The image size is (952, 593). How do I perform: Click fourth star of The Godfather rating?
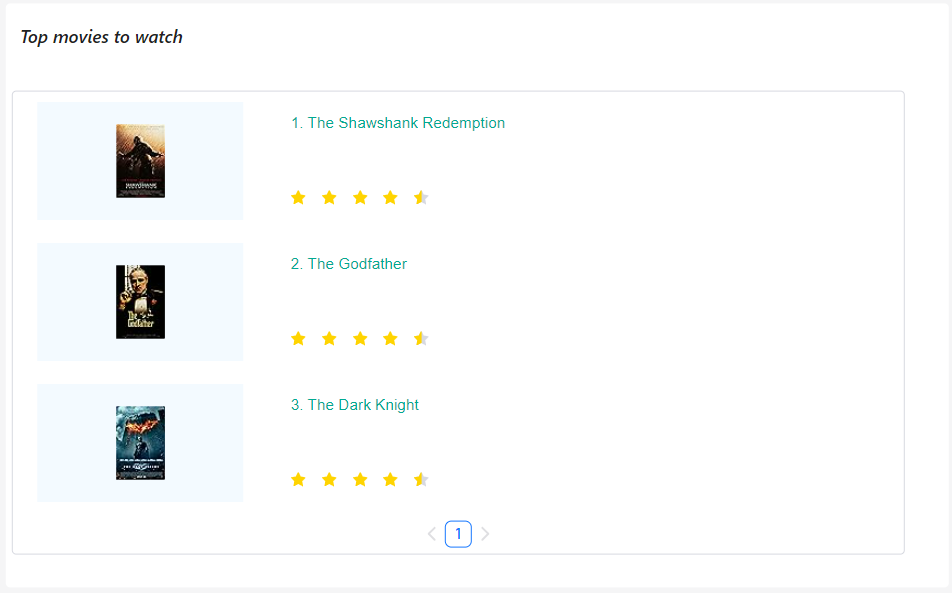(x=390, y=339)
